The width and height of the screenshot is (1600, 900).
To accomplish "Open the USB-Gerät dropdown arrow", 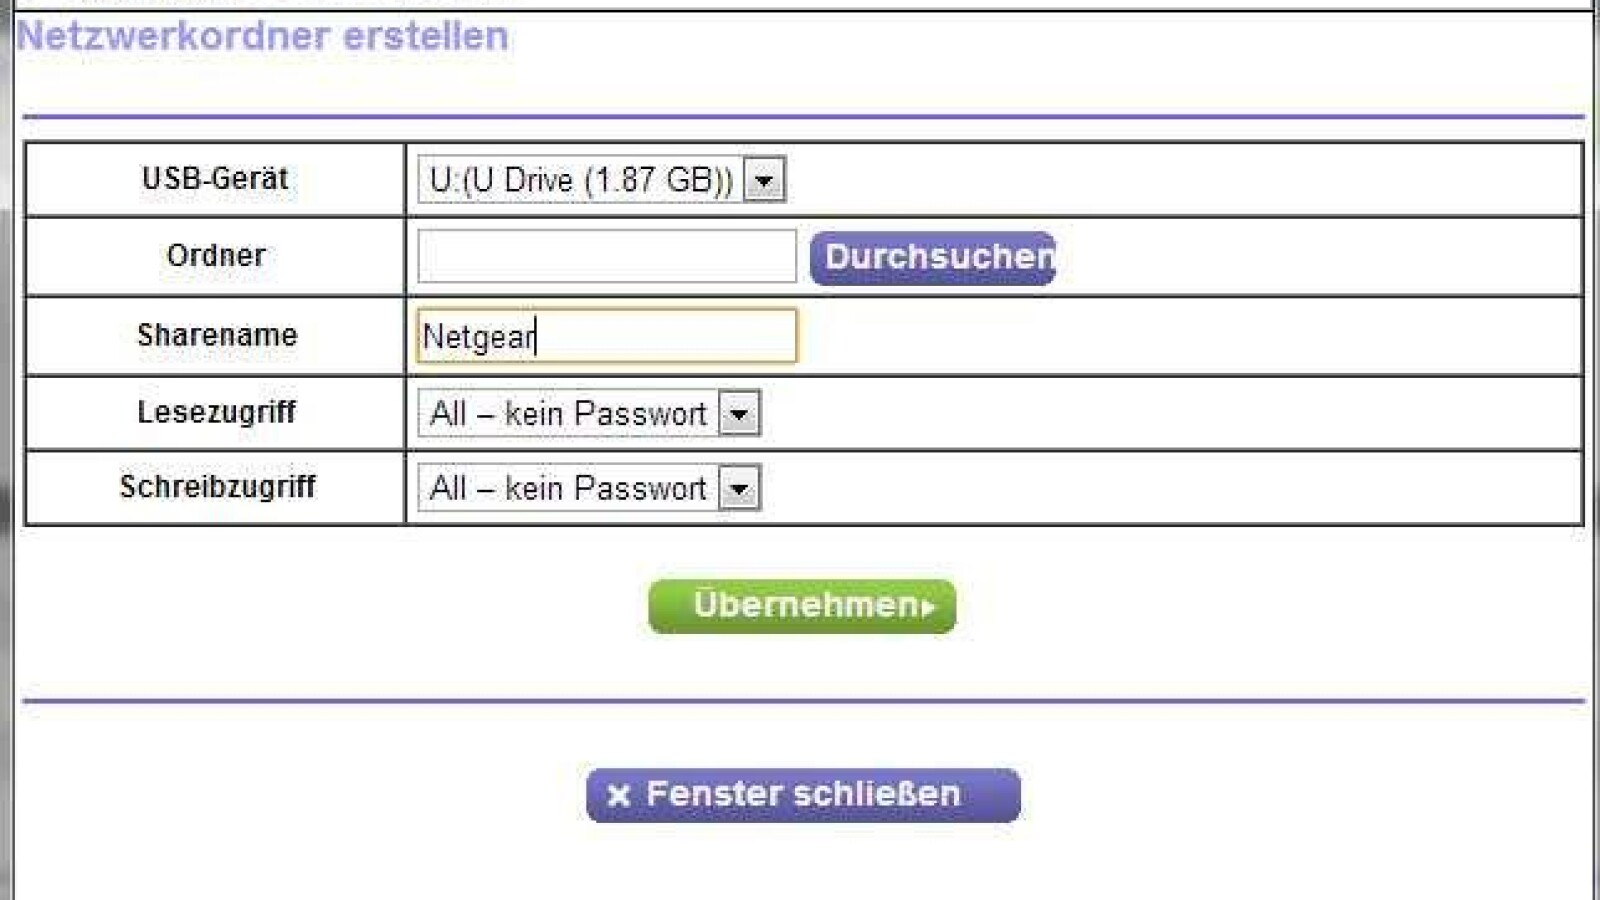I will (765, 179).
